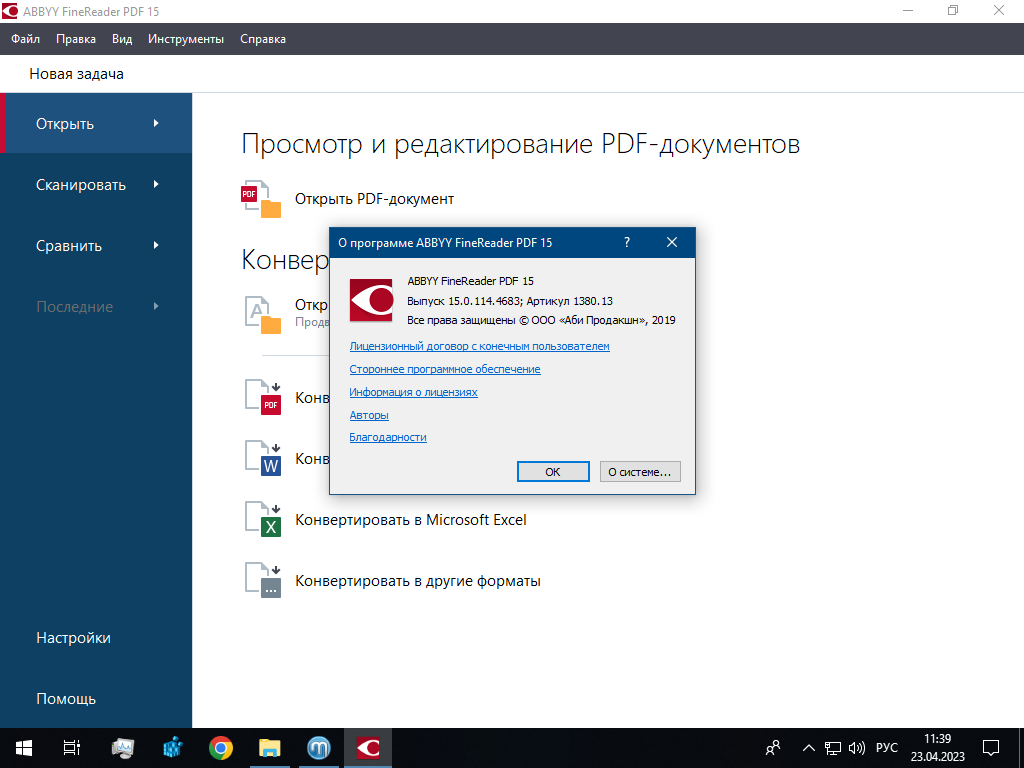Open the blue M app in taskbar
The height and width of the screenshot is (768, 1024).
319,748
